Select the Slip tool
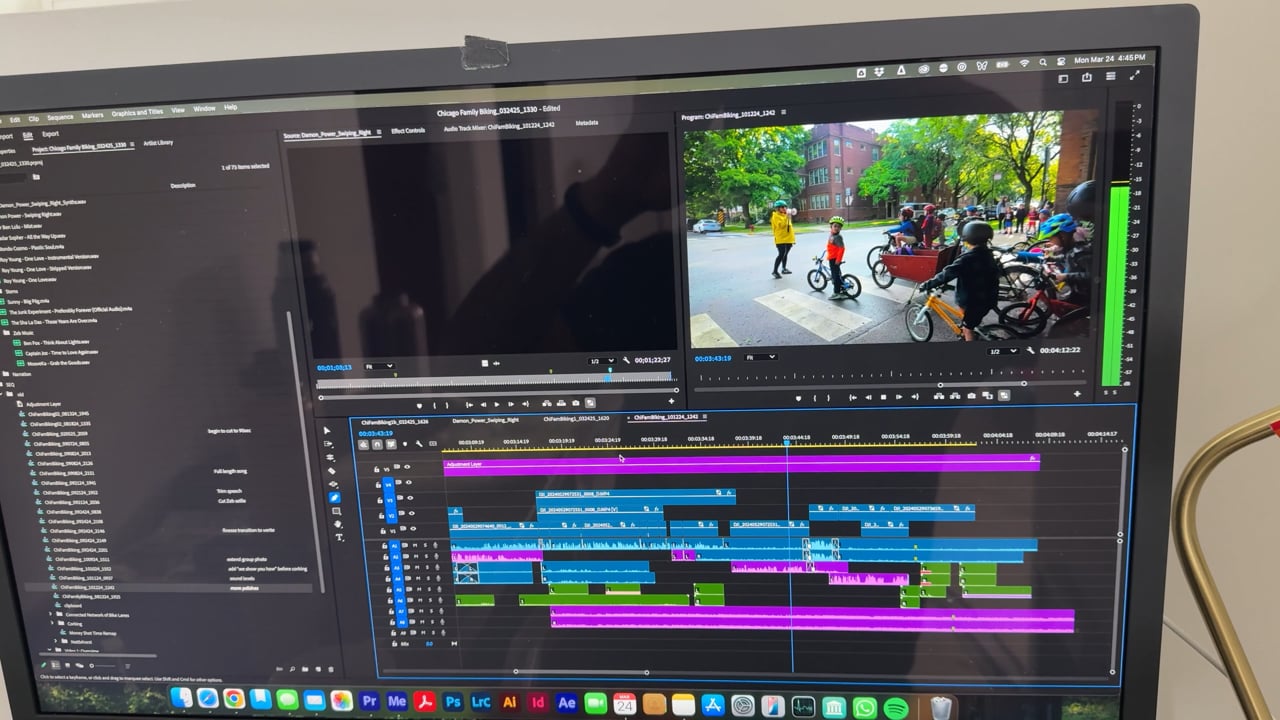This screenshot has width=1280, height=720. (332, 483)
